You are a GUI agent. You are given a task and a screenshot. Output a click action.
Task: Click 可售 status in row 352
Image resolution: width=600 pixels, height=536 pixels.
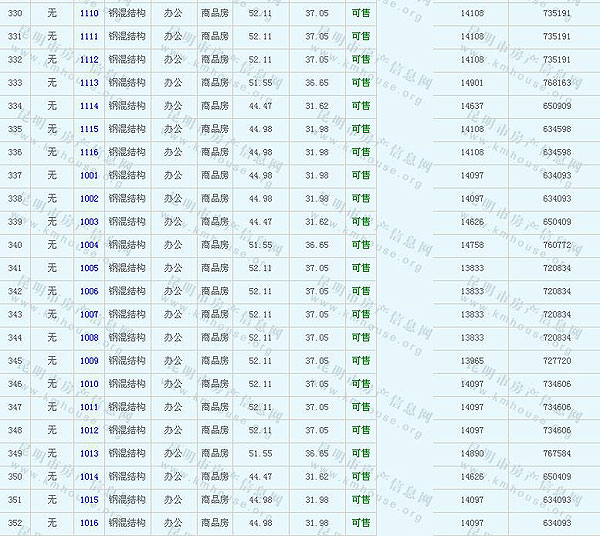(360, 523)
